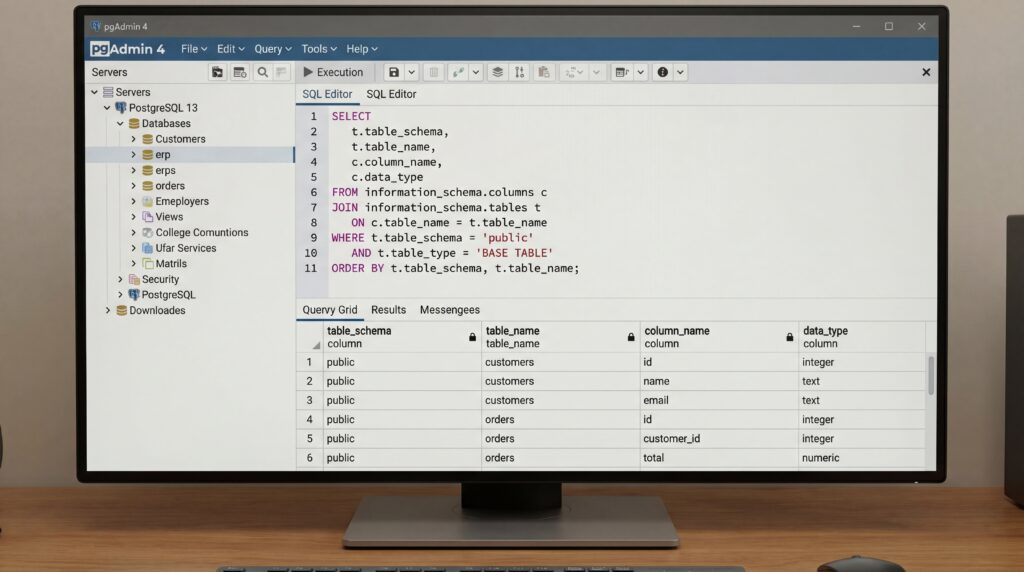This screenshot has height=572, width=1024.
Task: Click the sort/filter rows icon
Action: point(519,72)
